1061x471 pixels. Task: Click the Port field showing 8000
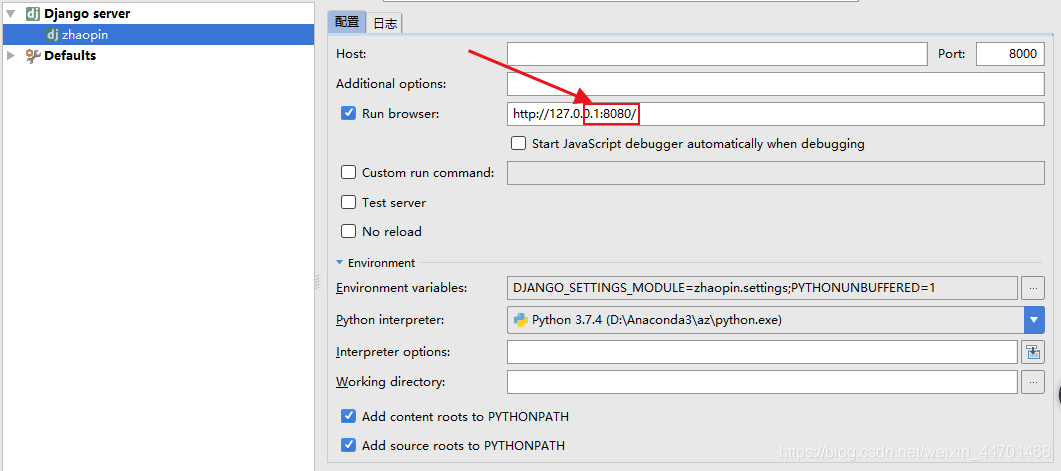(x=1010, y=54)
